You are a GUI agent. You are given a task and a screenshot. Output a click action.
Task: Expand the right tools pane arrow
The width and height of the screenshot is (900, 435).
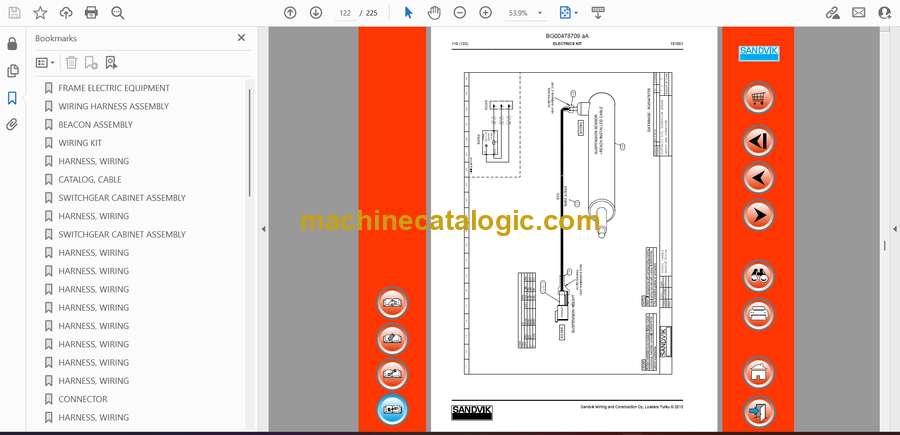click(894, 229)
